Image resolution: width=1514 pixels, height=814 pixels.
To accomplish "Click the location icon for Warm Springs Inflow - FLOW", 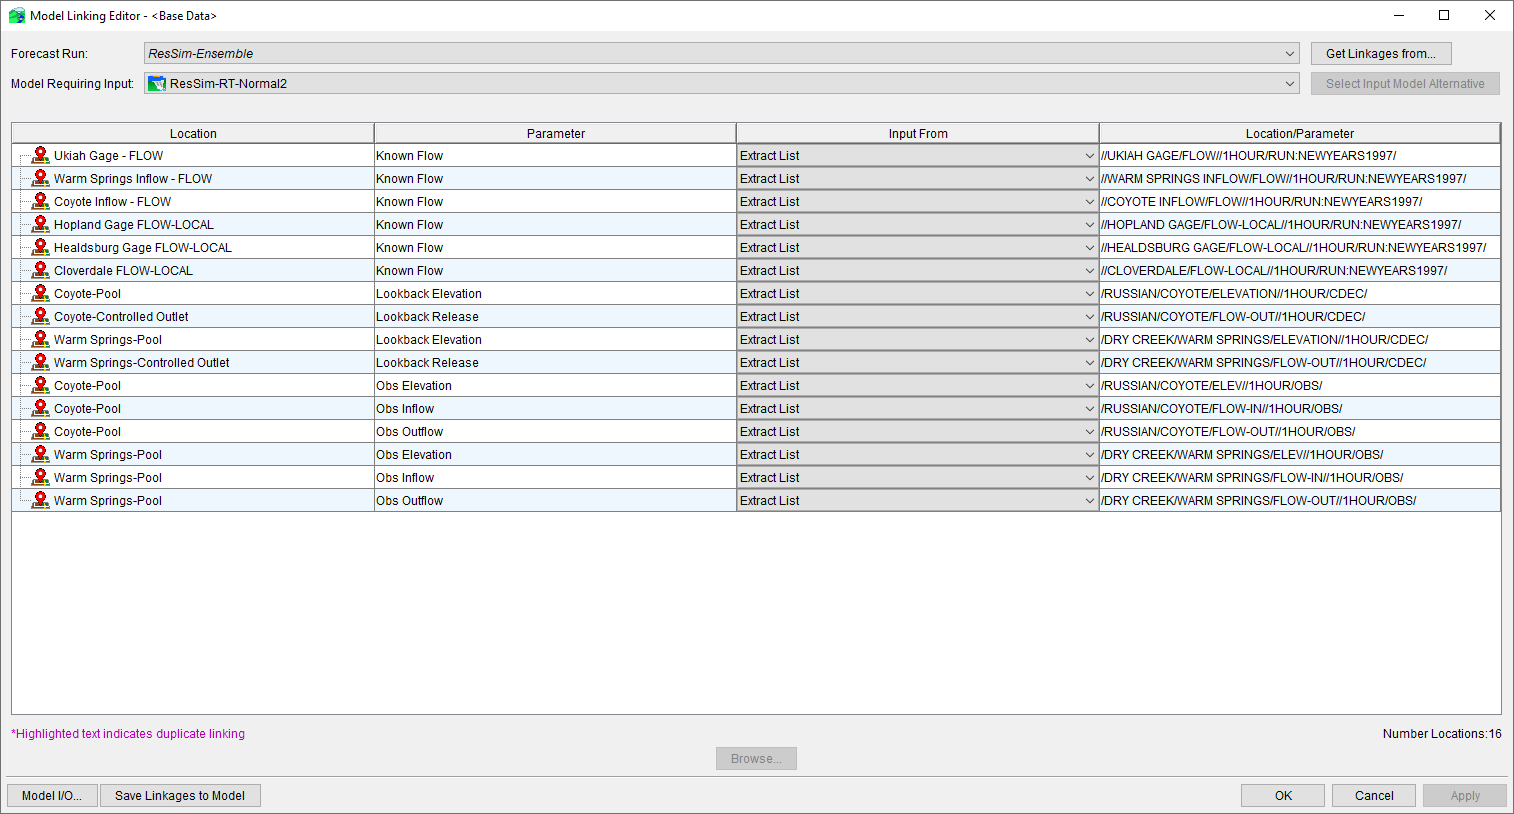I will pos(40,178).
